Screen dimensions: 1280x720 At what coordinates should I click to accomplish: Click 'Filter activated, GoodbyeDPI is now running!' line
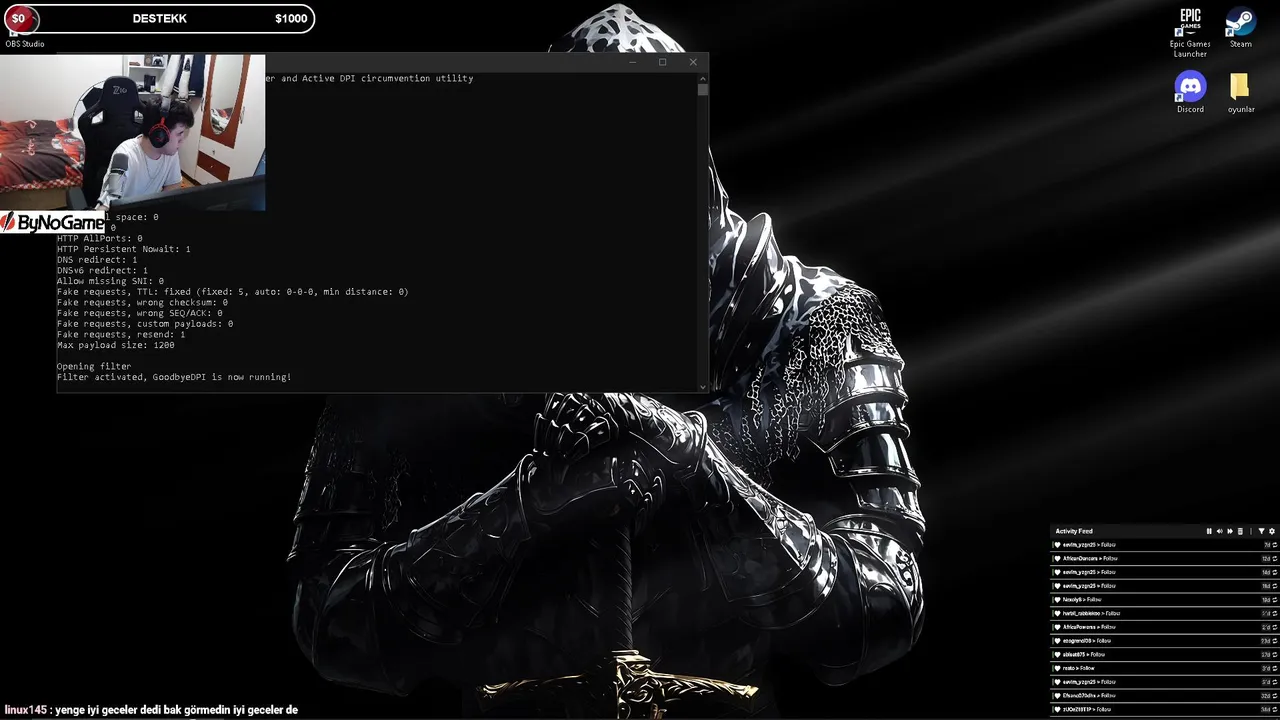tap(174, 377)
